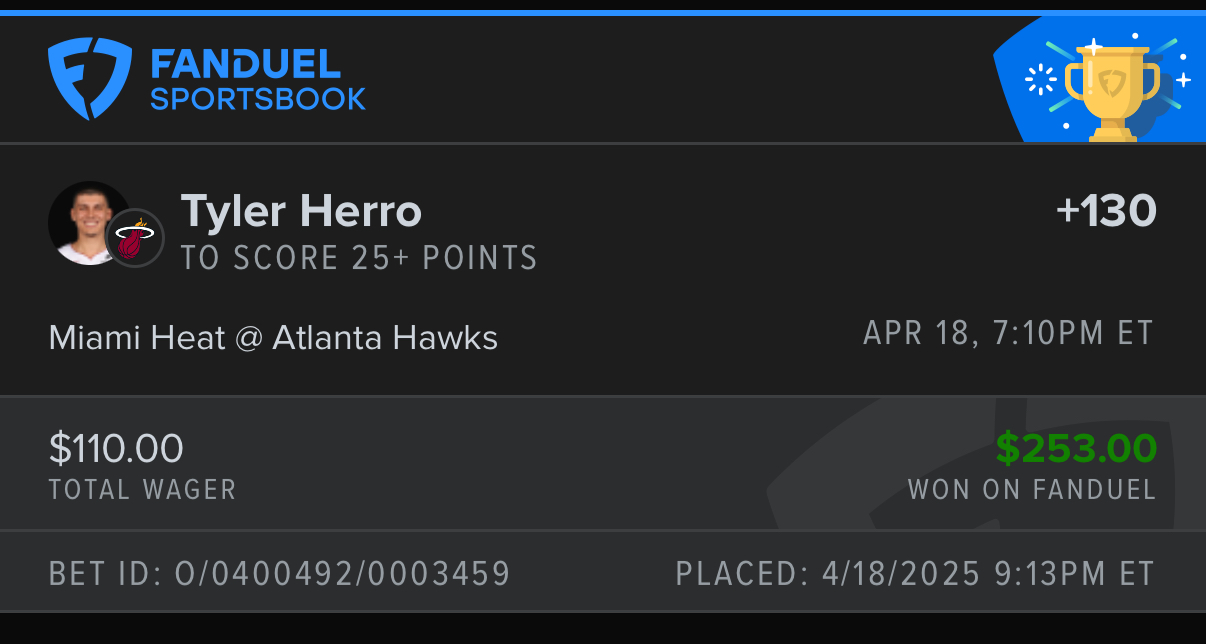Select the TO SCORE 25+ POINTS market
This screenshot has width=1206, height=644.
pyautogui.click(x=359, y=258)
